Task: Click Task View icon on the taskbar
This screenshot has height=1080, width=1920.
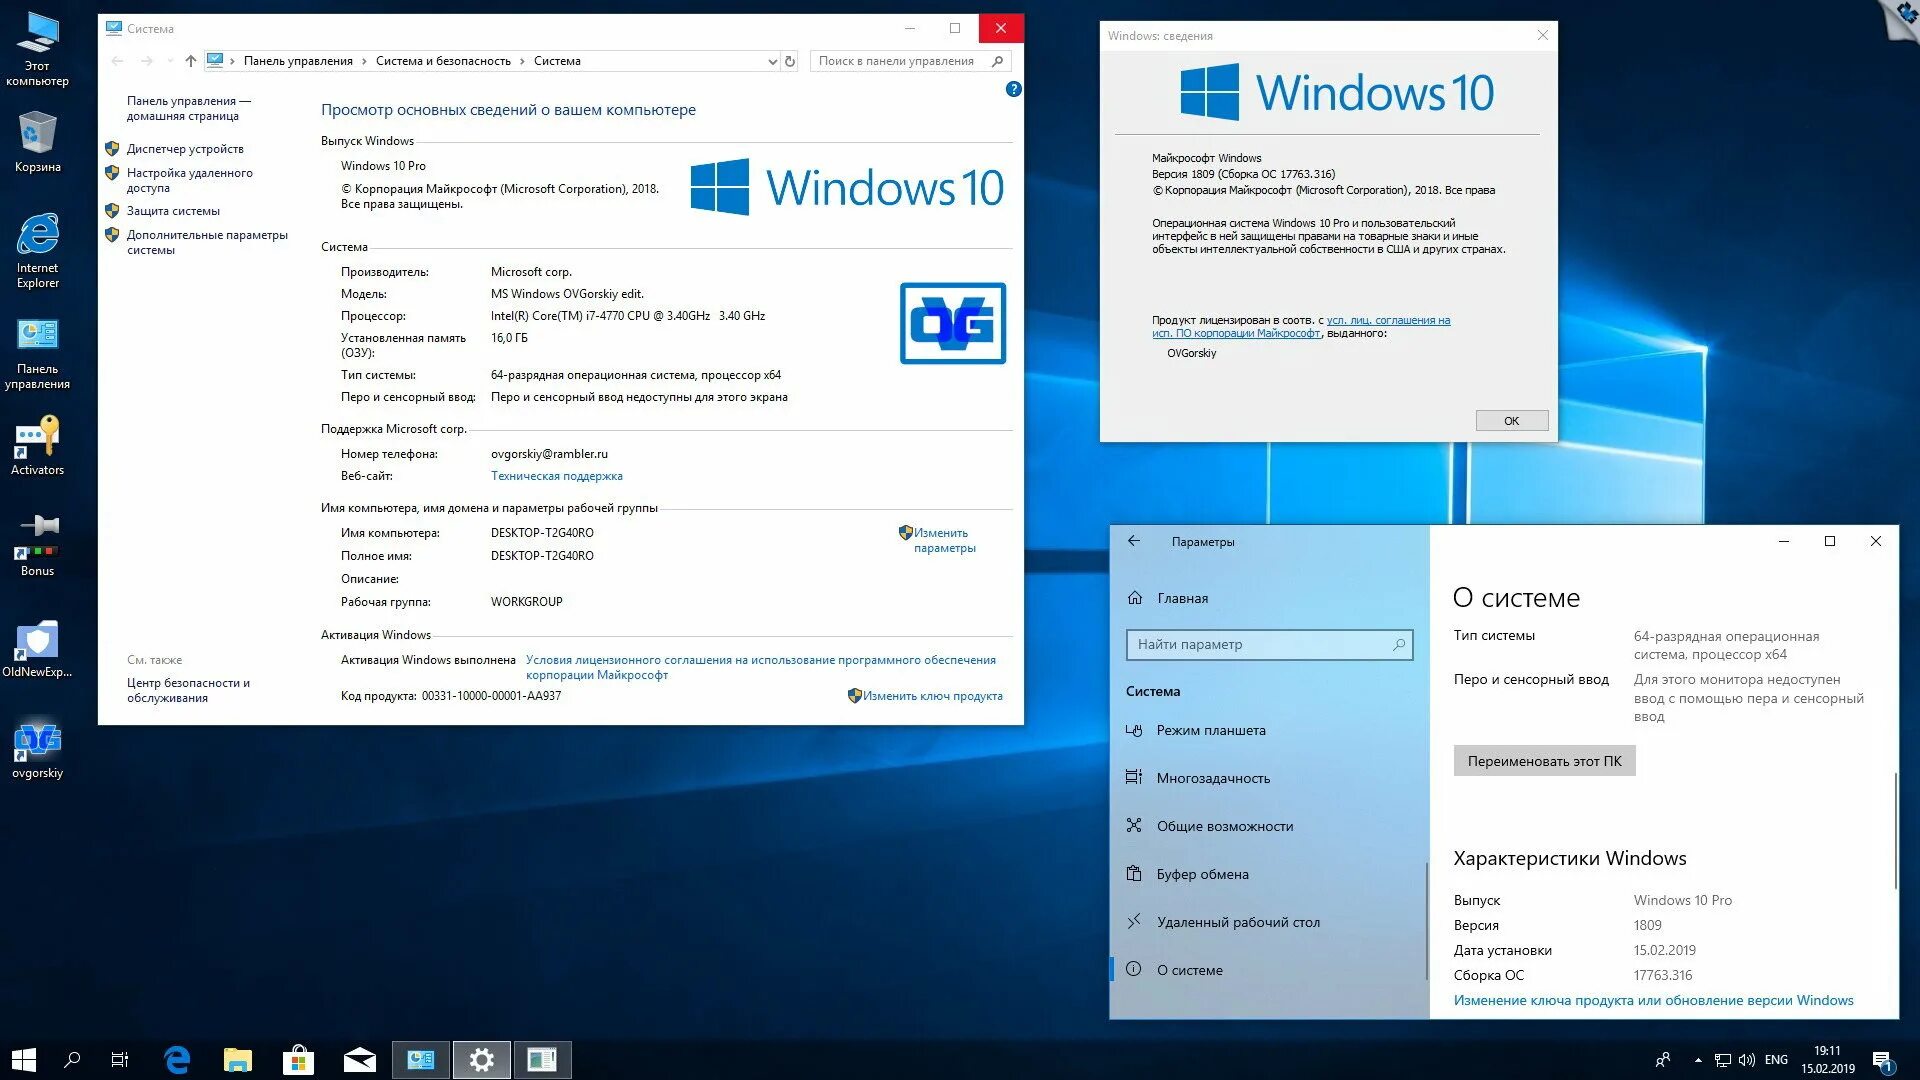Action: [x=119, y=1059]
